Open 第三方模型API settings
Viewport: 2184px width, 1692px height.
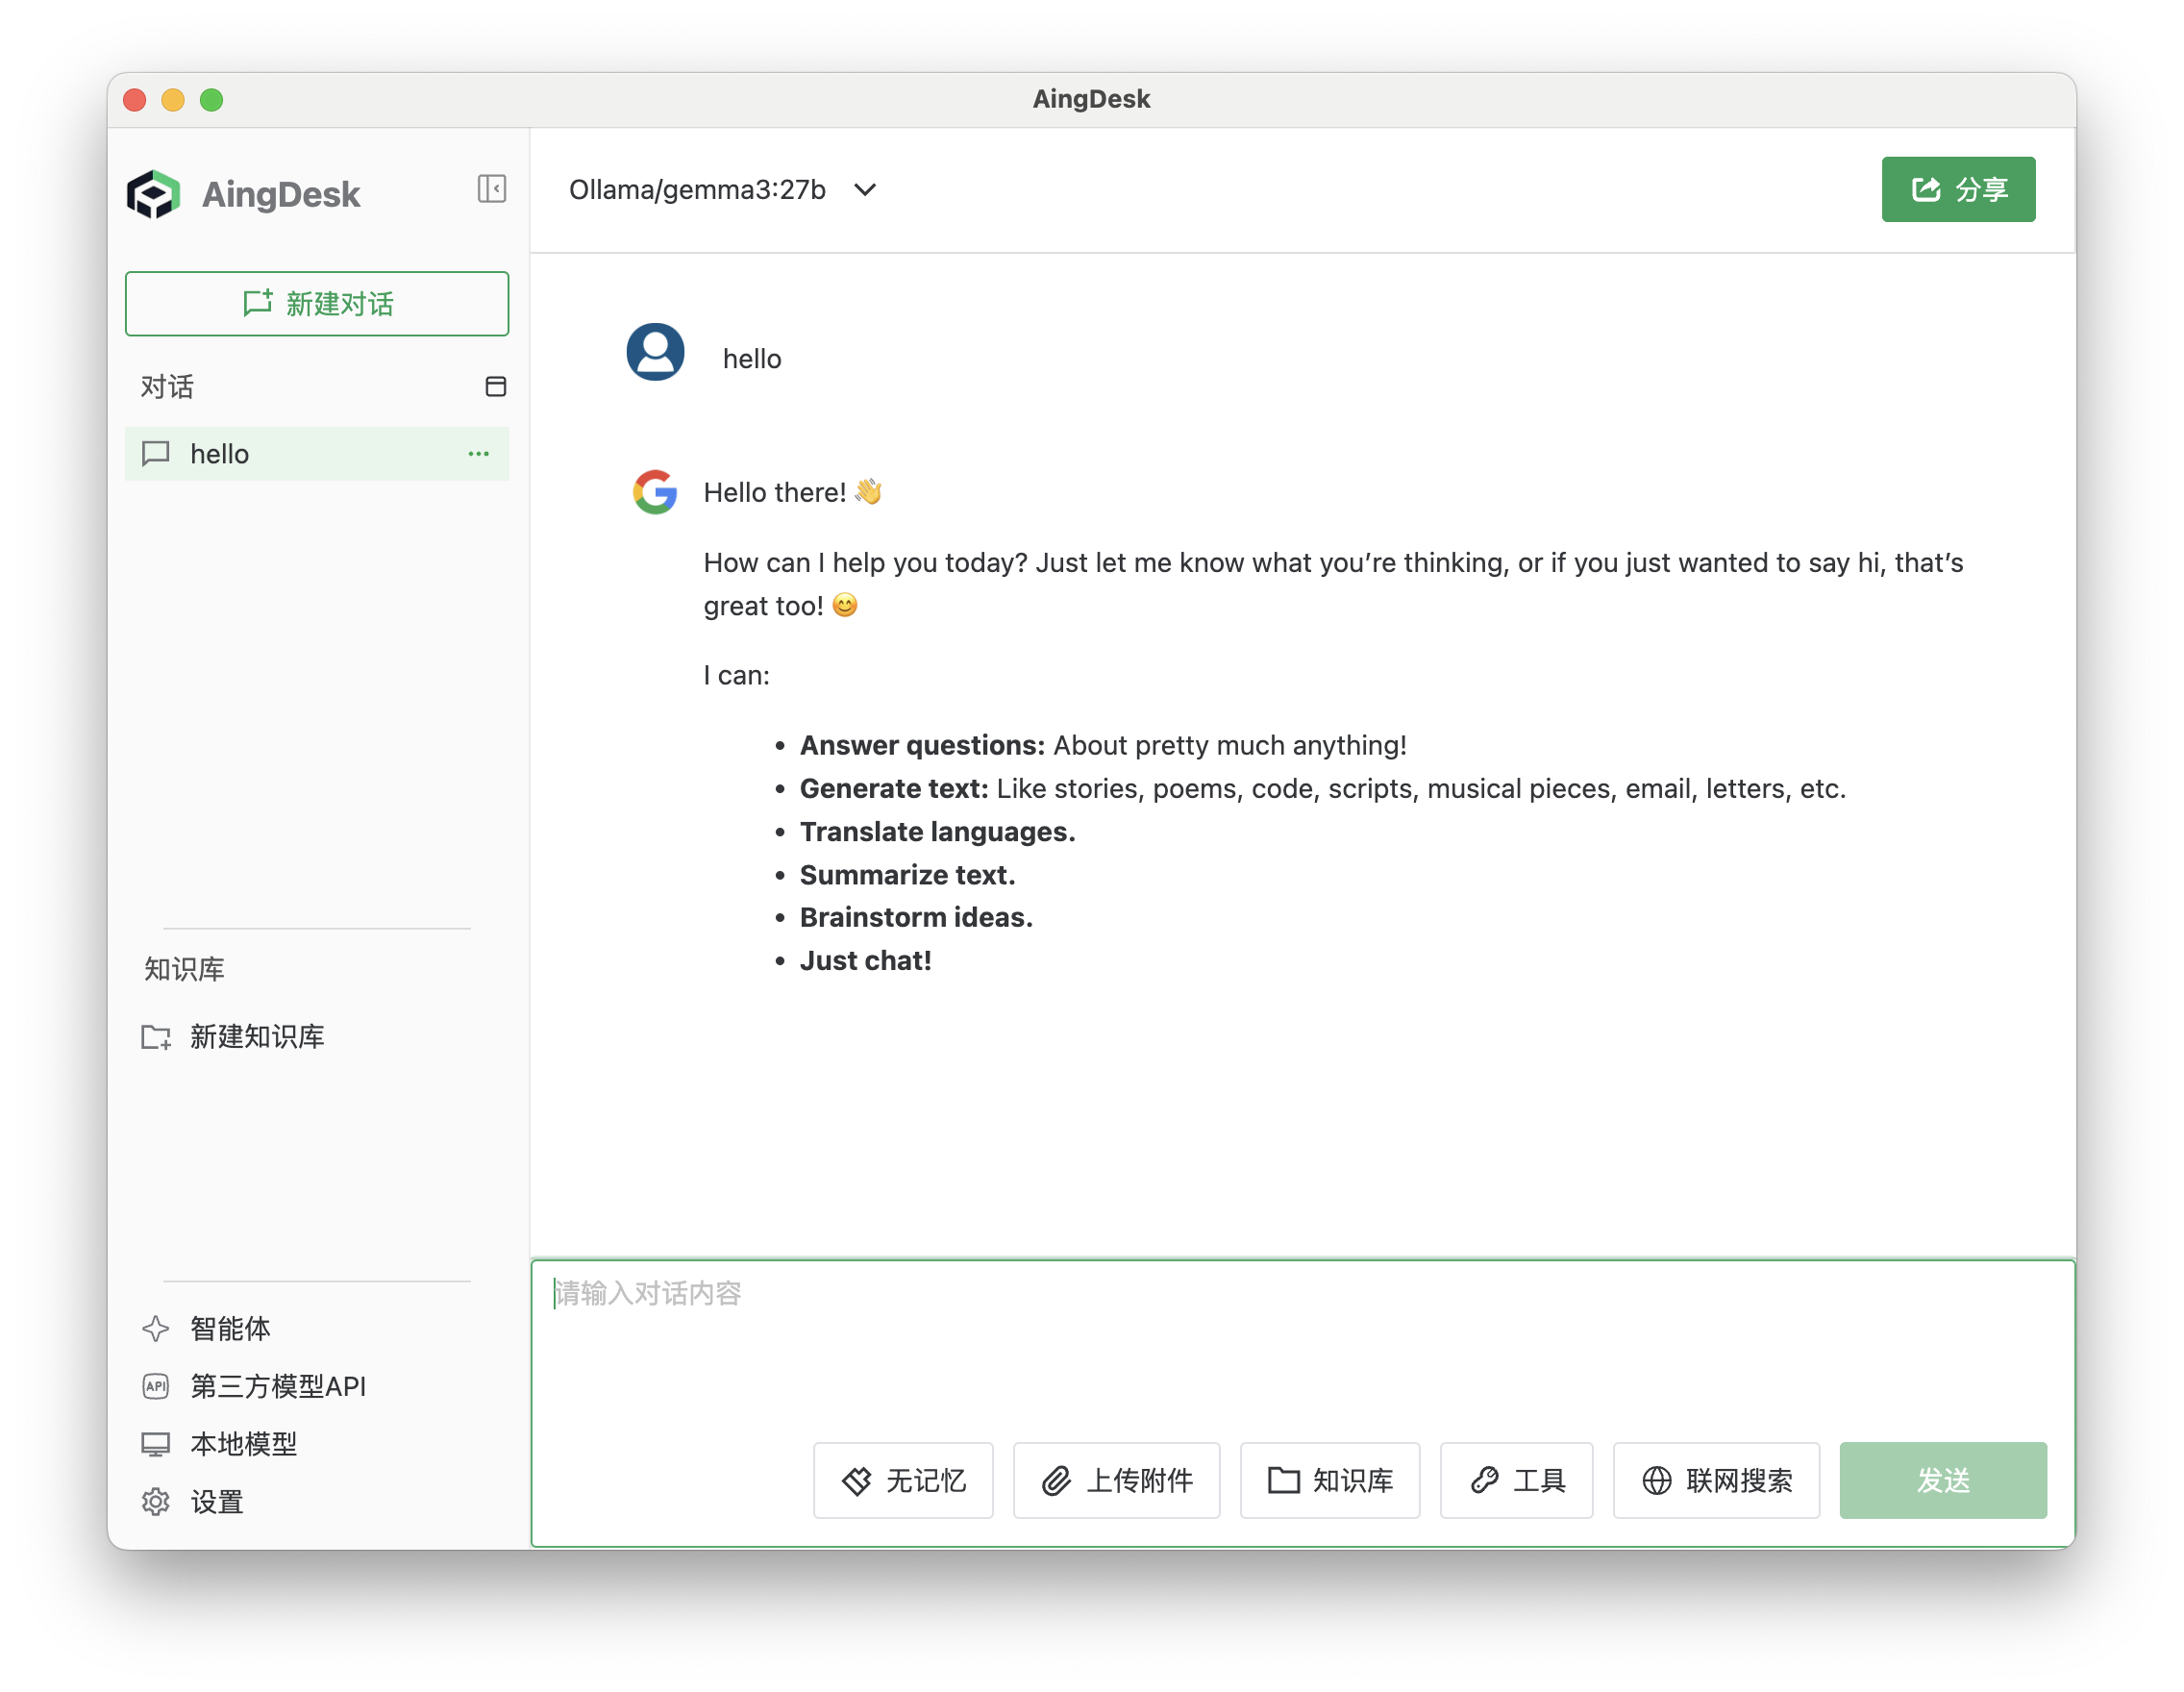pyautogui.click(x=277, y=1386)
